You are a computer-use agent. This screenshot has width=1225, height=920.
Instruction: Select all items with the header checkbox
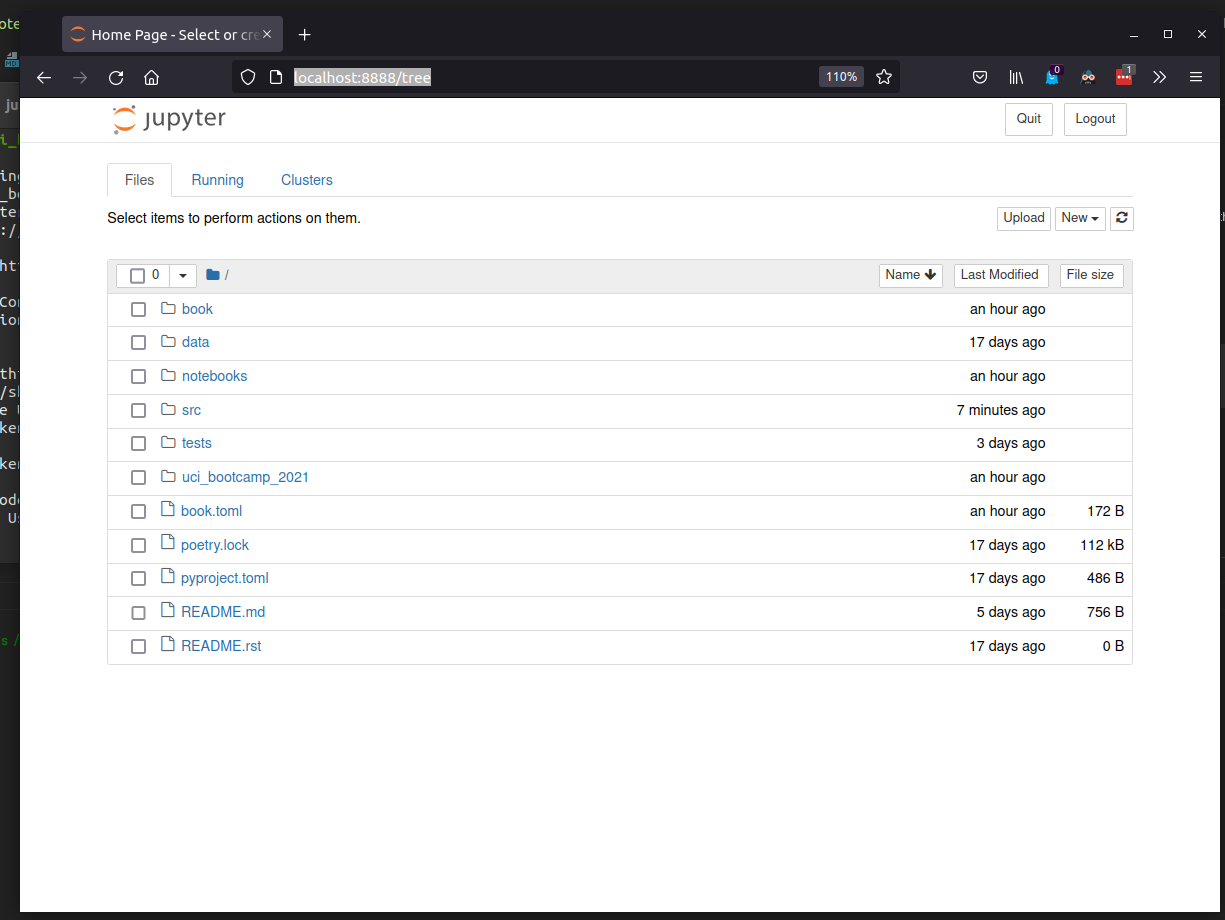(138, 275)
